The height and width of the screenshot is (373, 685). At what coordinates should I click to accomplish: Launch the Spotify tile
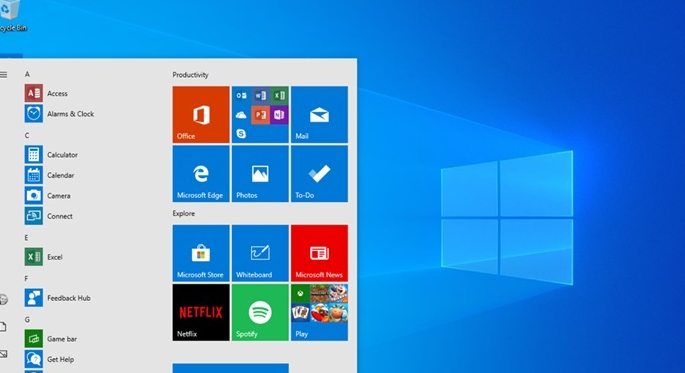[260, 312]
